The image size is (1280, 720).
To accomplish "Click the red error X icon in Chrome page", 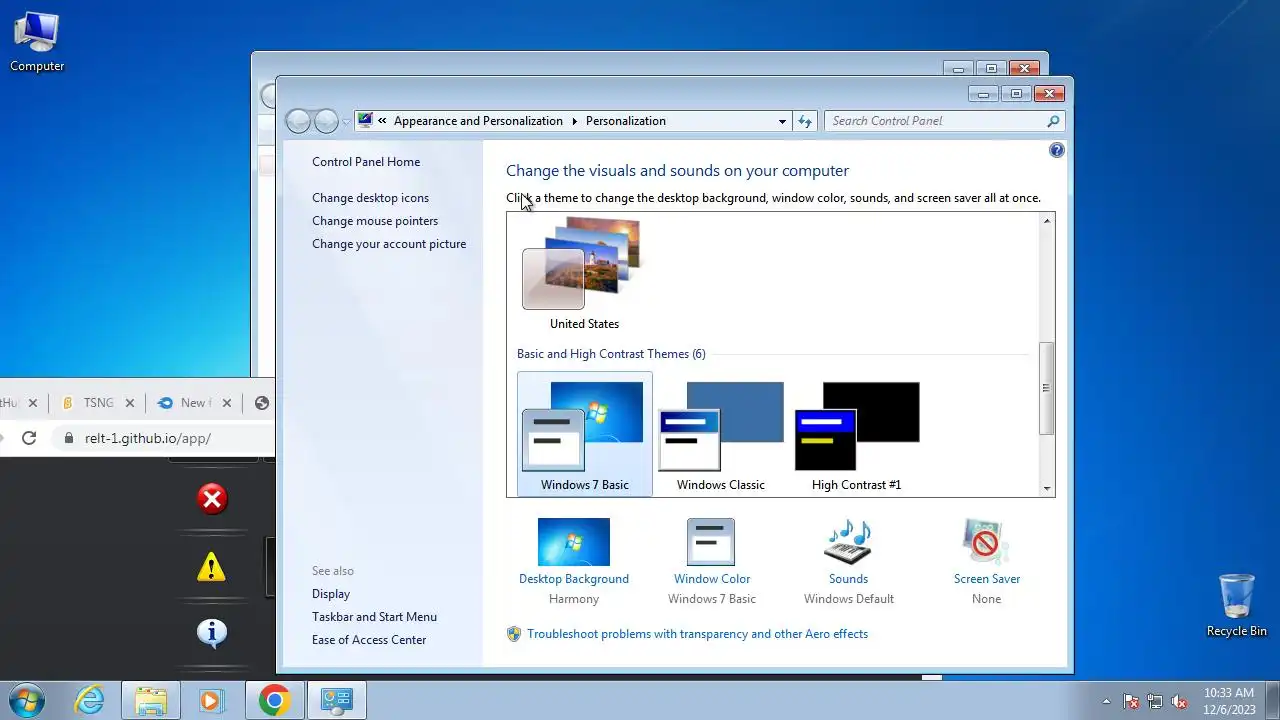I will pyautogui.click(x=212, y=499).
